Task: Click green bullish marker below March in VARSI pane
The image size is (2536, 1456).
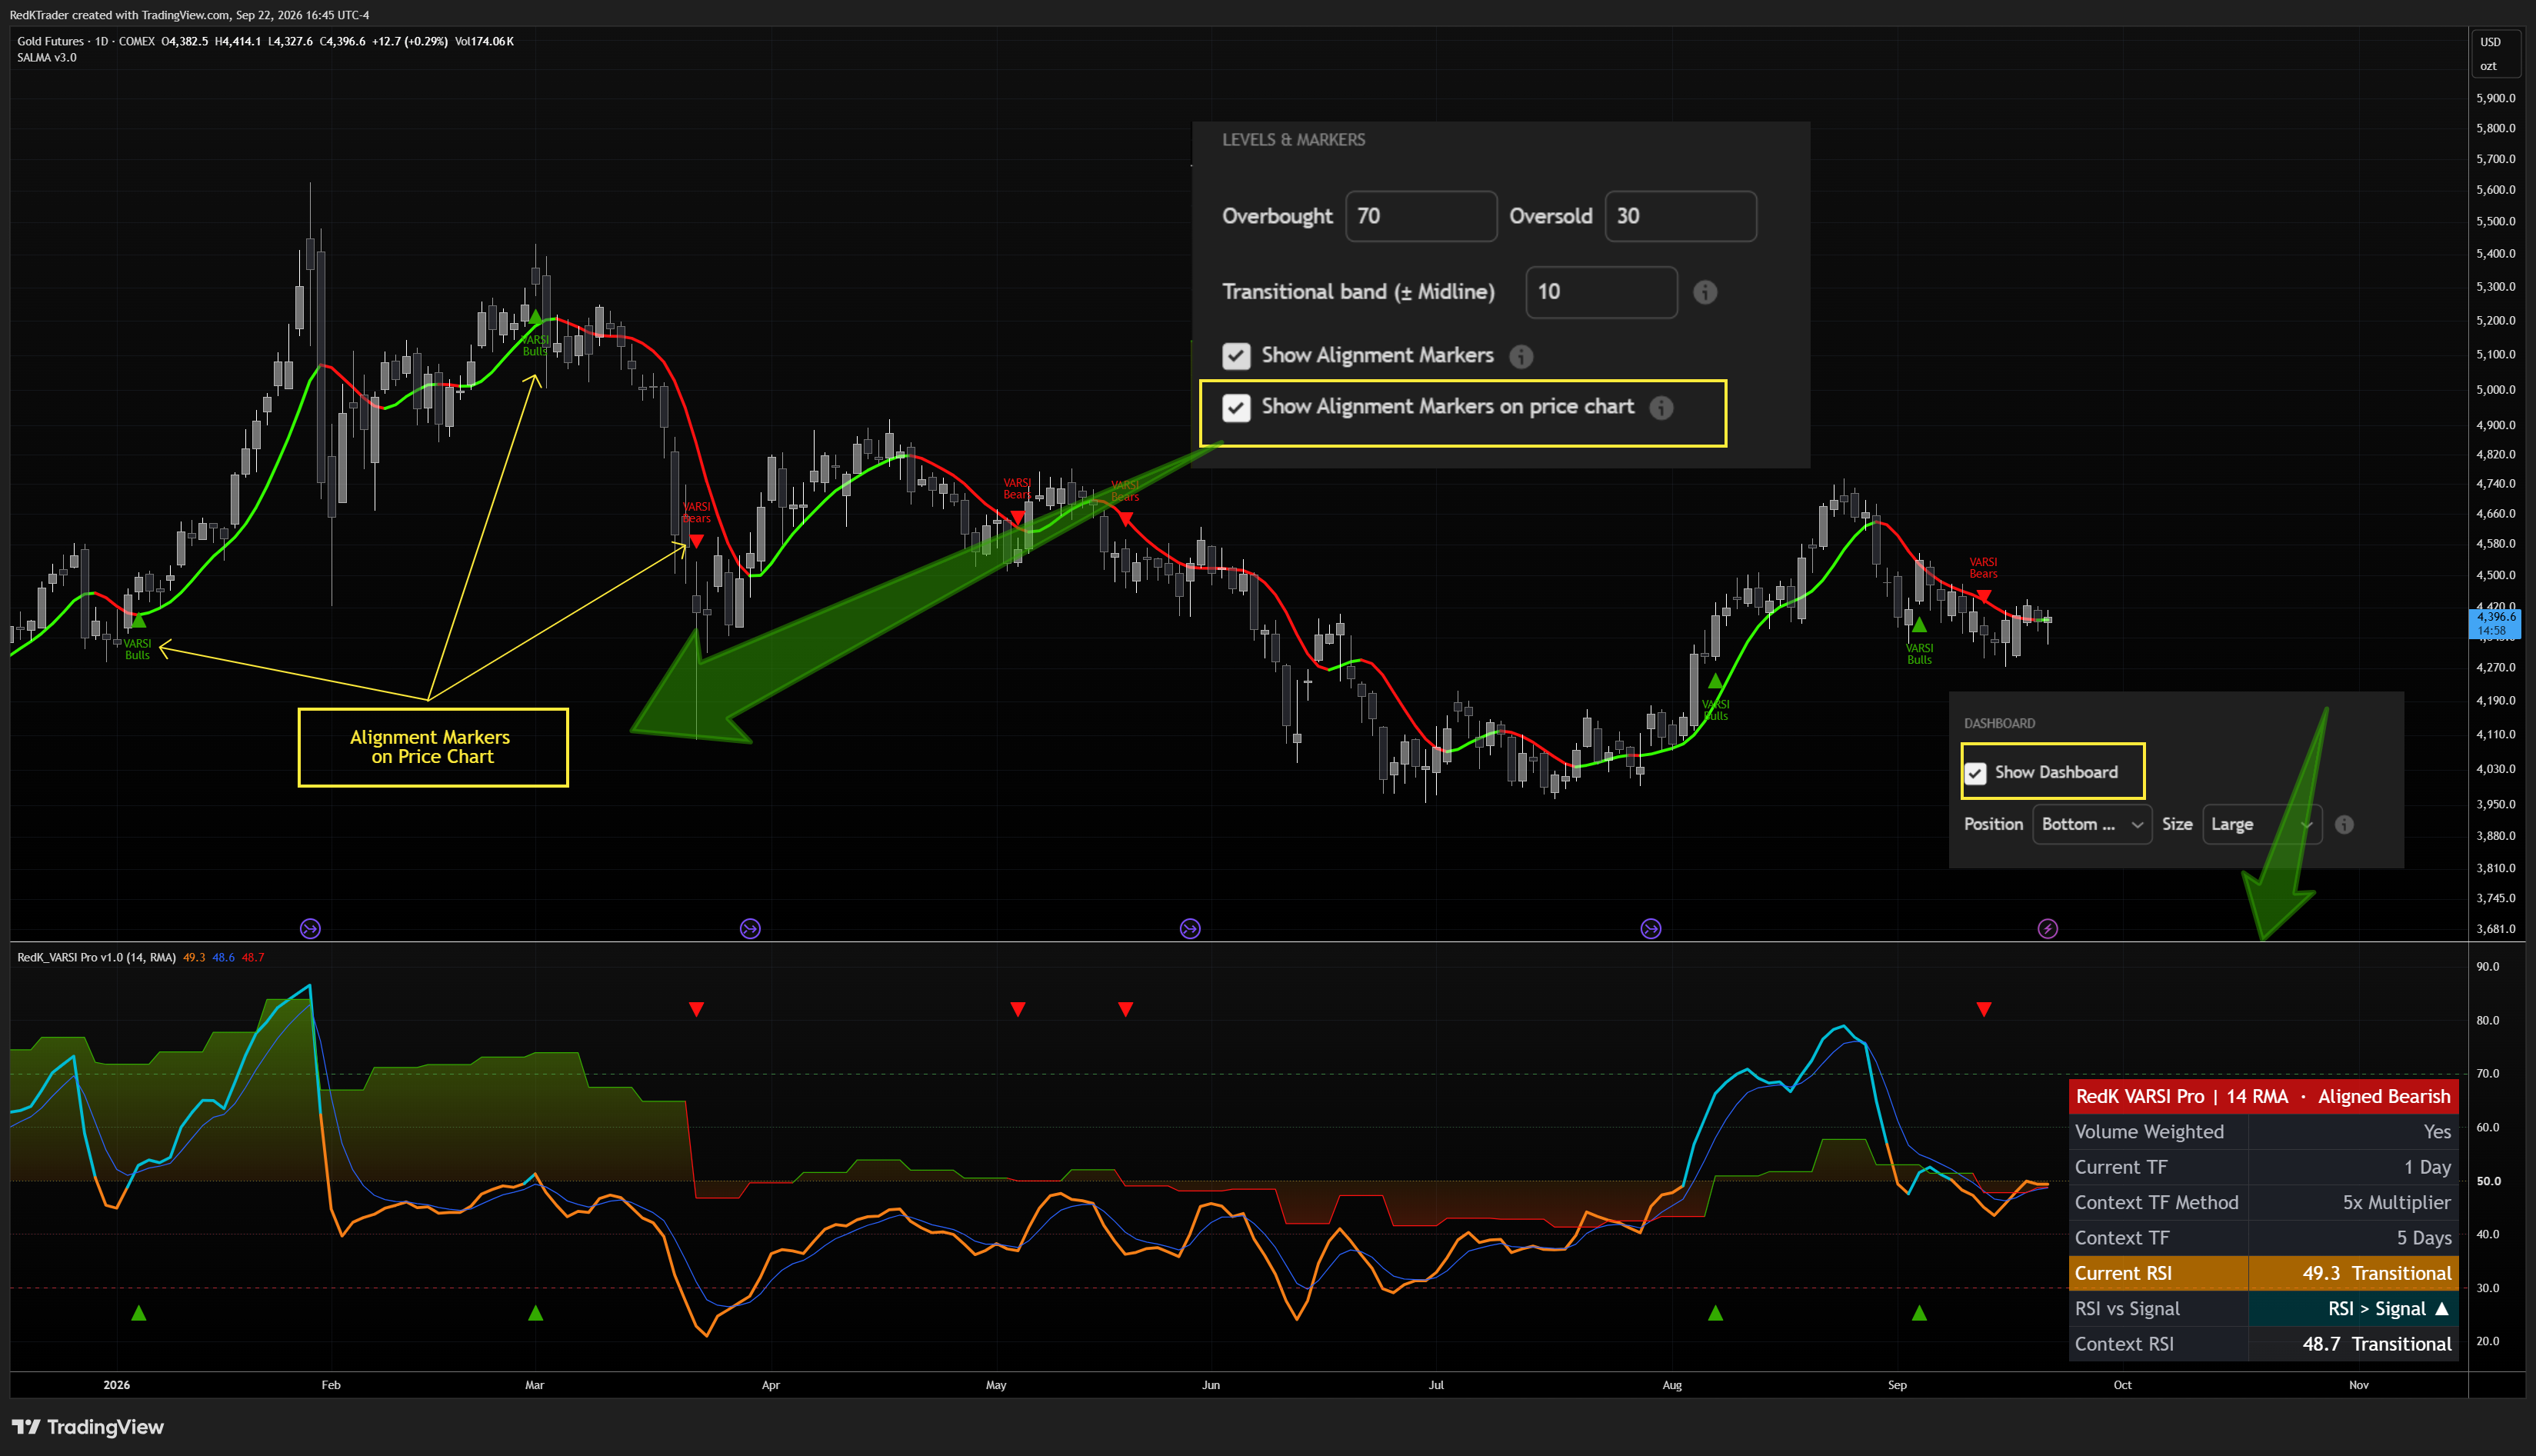Action: [x=536, y=1313]
